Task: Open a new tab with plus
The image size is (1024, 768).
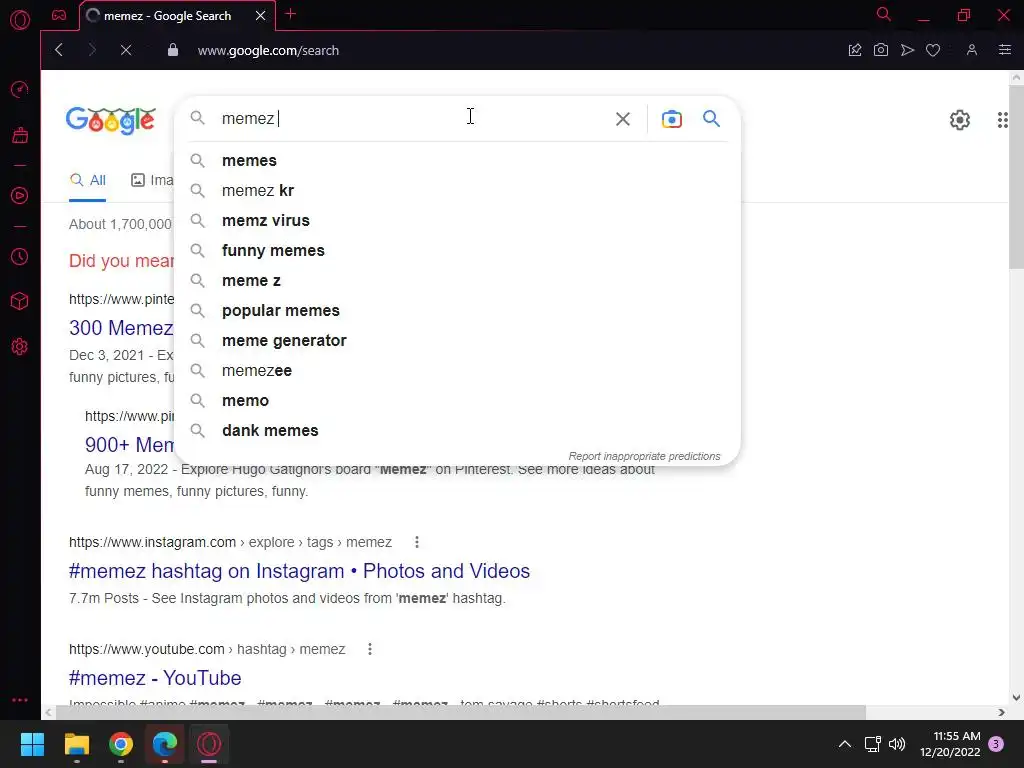Action: point(291,14)
